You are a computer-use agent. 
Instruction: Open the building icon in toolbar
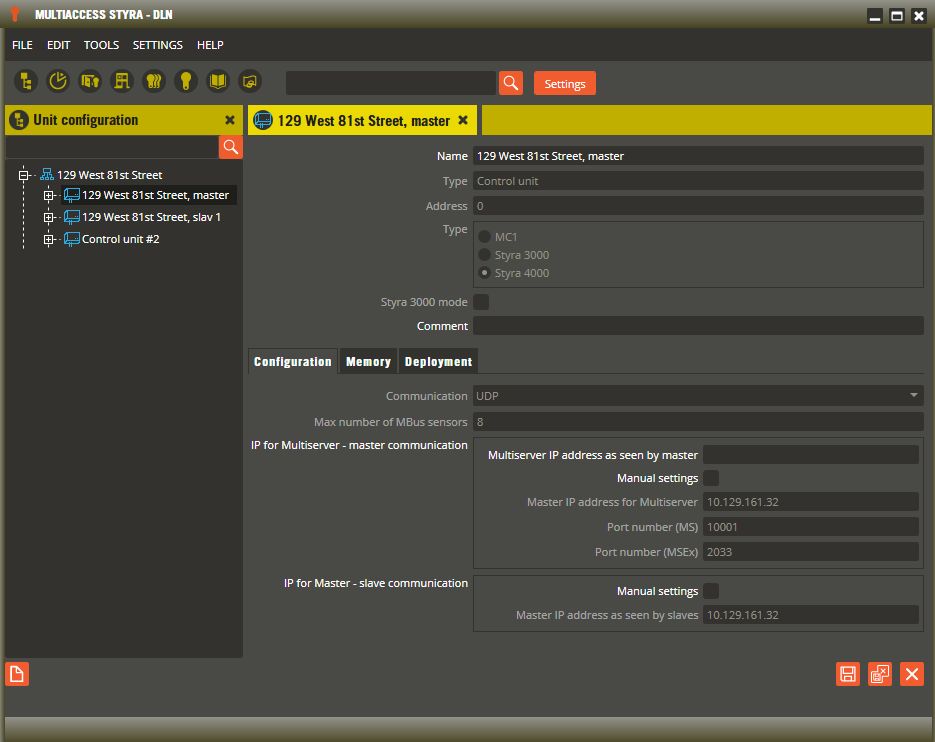pyautogui.click(x=122, y=81)
